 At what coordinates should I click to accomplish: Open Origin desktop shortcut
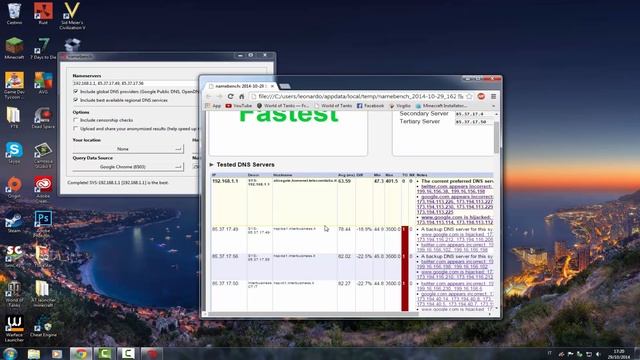click(x=14, y=187)
